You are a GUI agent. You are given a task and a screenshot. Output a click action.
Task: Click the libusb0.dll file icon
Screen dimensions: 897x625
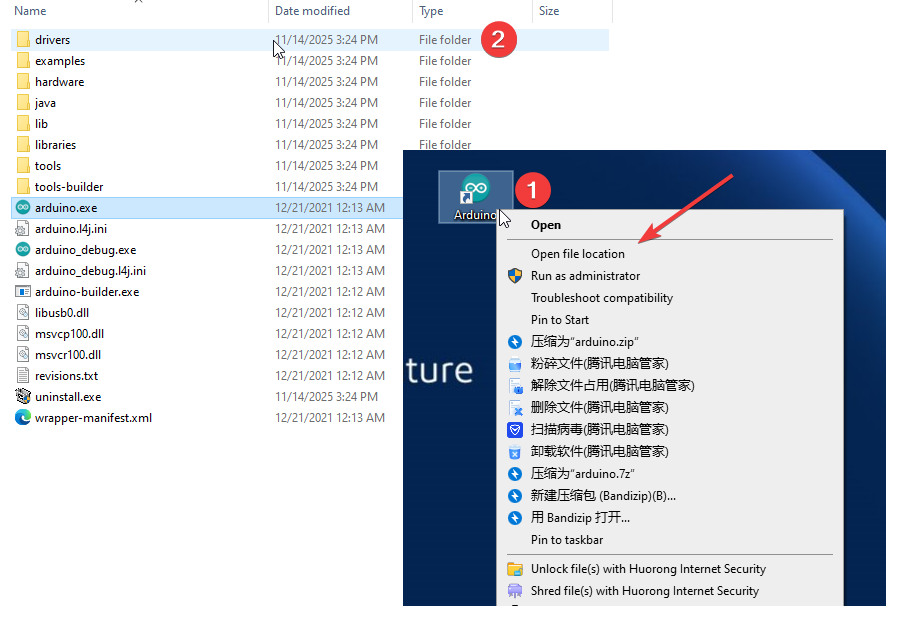[23, 313]
